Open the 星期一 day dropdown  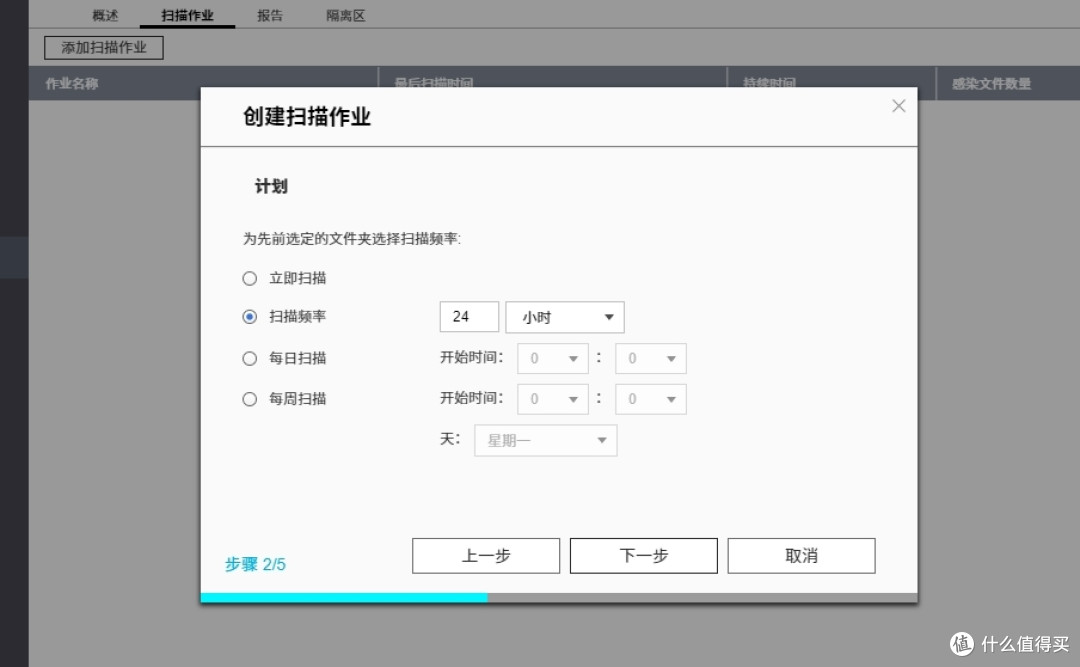click(x=546, y=440)
